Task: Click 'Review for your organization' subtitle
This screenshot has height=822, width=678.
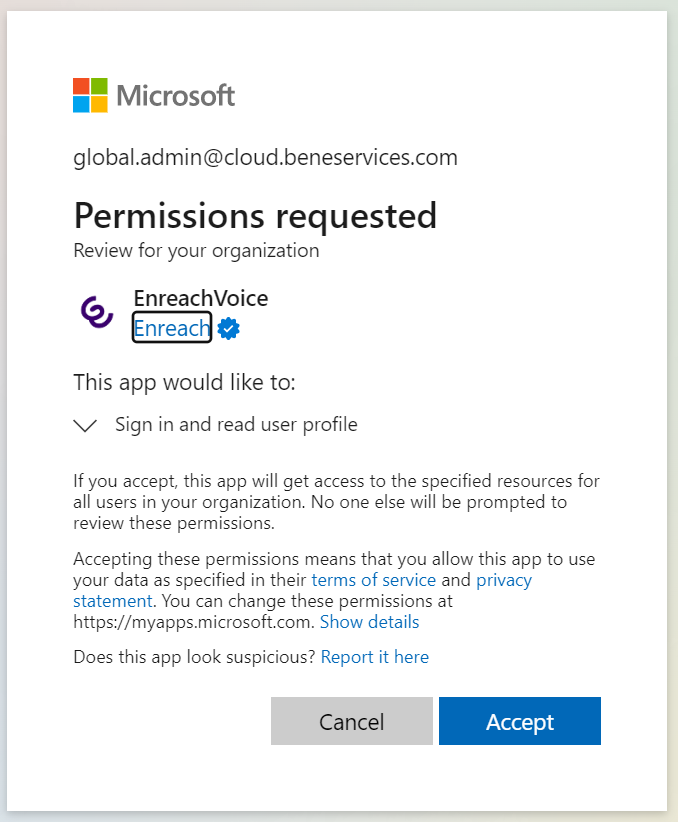Action: (x=196, y=250)
